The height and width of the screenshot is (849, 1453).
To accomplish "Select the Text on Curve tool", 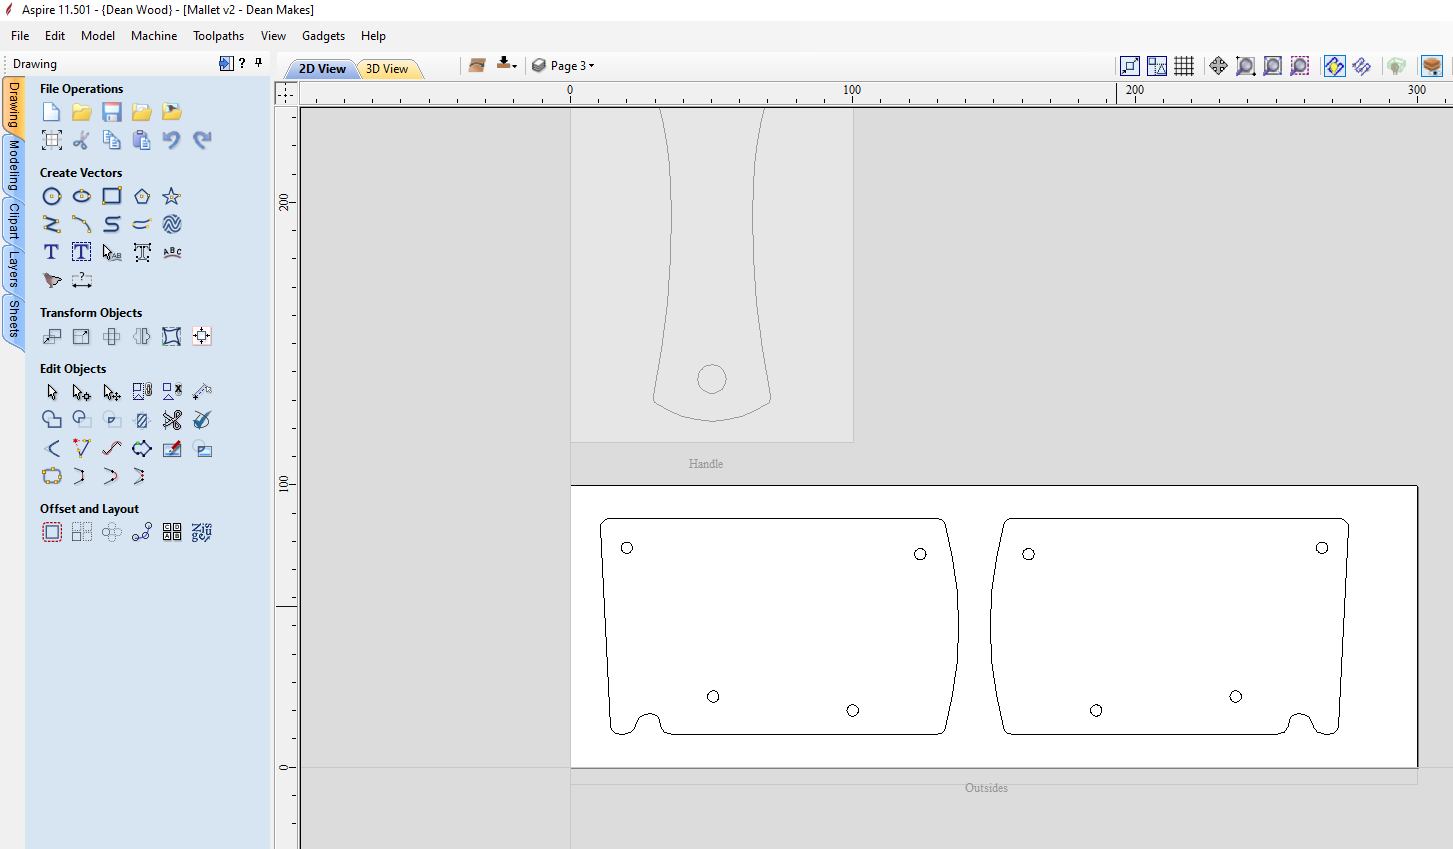I will 171,252.
